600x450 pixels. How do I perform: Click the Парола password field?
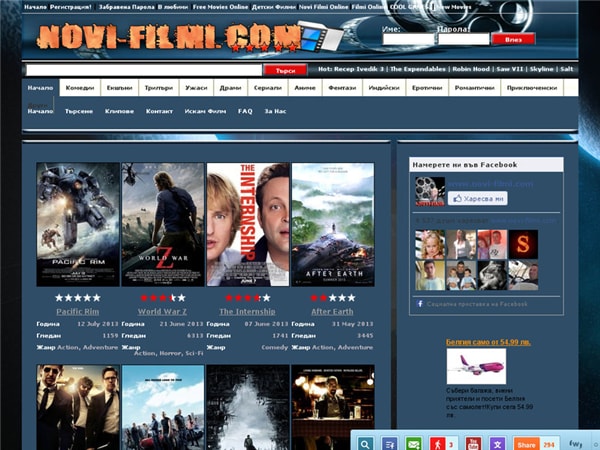pyautogui.click(x=463, y=39)
